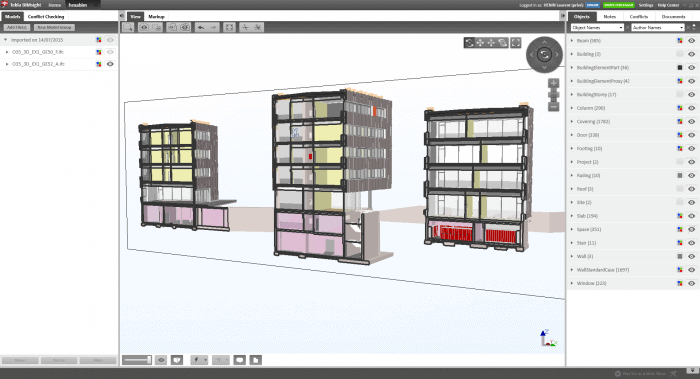Screen dimensions: 700x379
Task: Click the fullscreen icon above the 3D view
Action: 516,43
